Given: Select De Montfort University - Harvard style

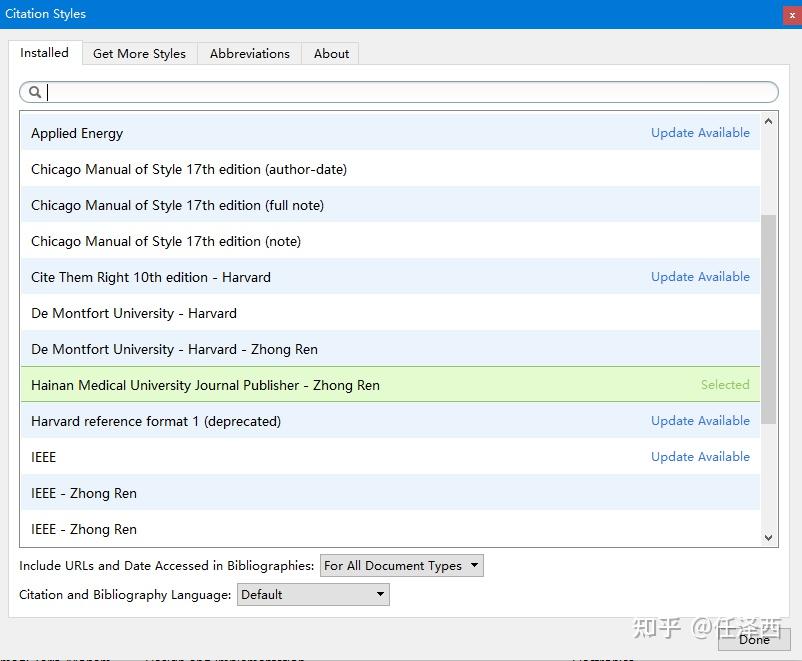Looking at the screenshot, I should pos(390,313).
